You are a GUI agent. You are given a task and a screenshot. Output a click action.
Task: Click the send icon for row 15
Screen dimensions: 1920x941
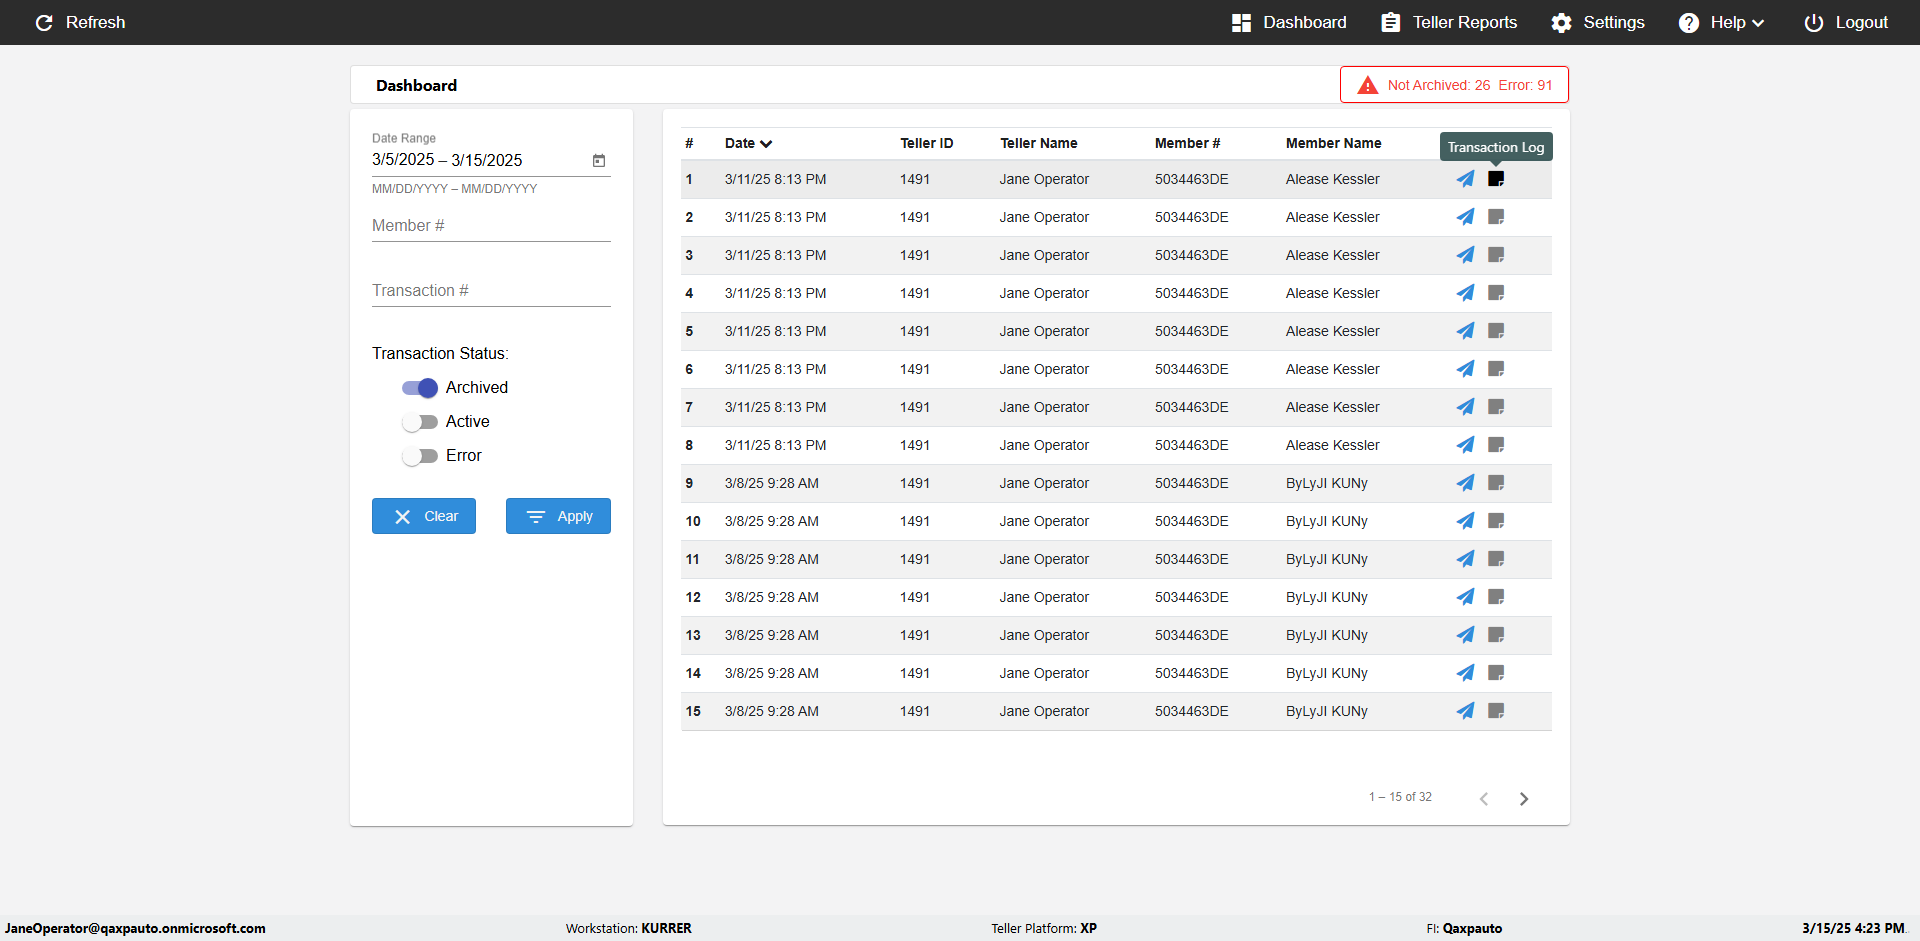click(x=1465, y=711)
